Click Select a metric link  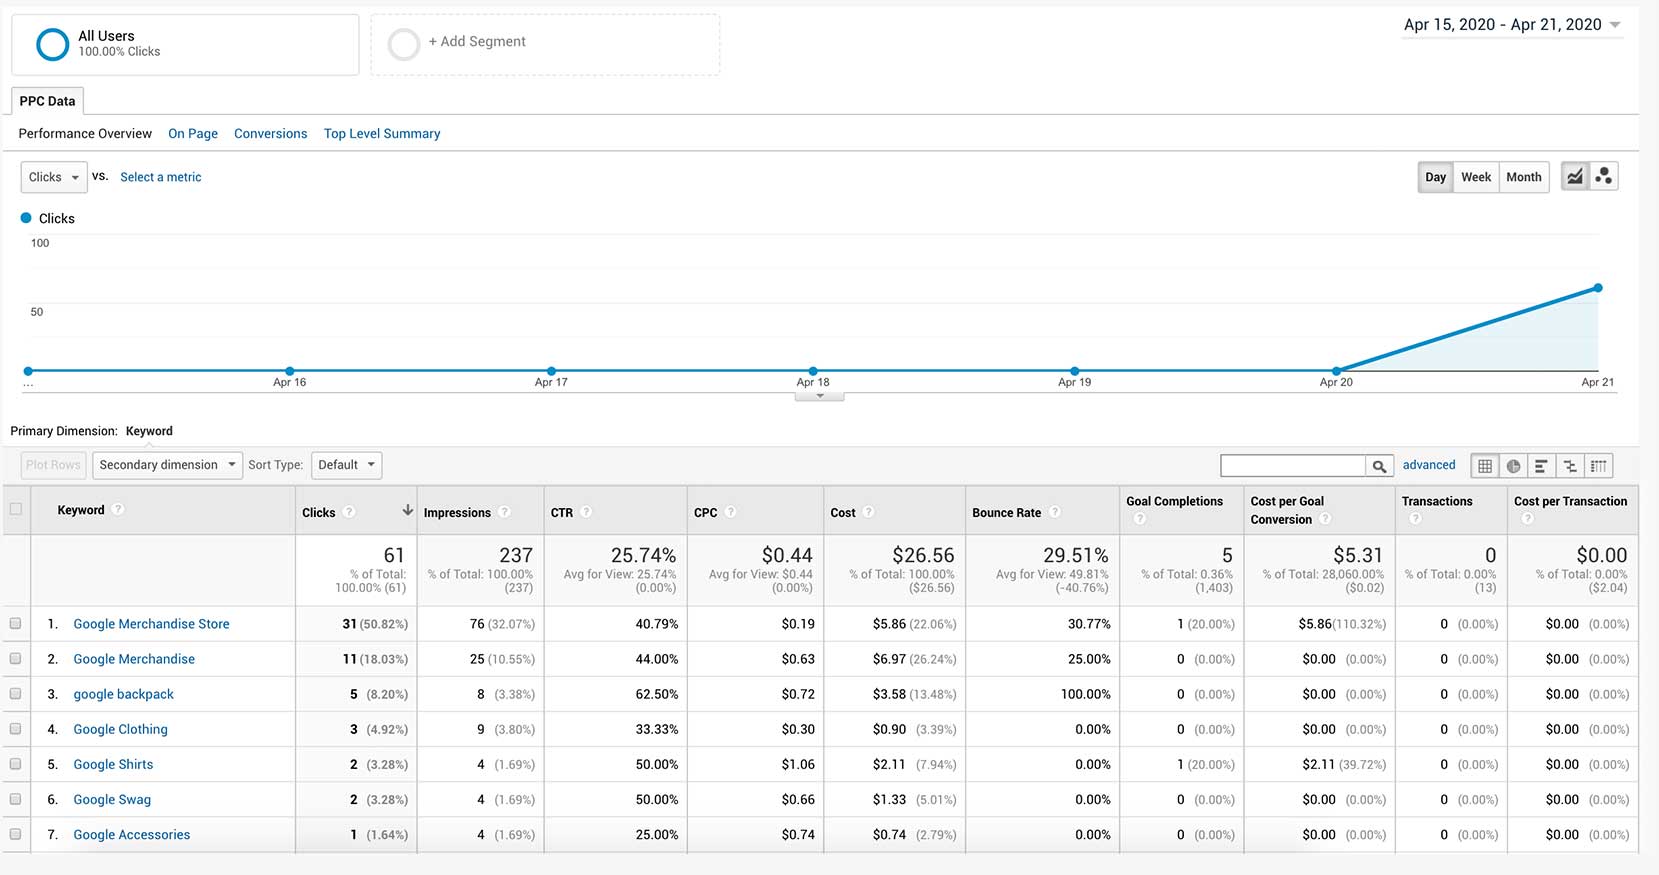[x=161, y=177]
